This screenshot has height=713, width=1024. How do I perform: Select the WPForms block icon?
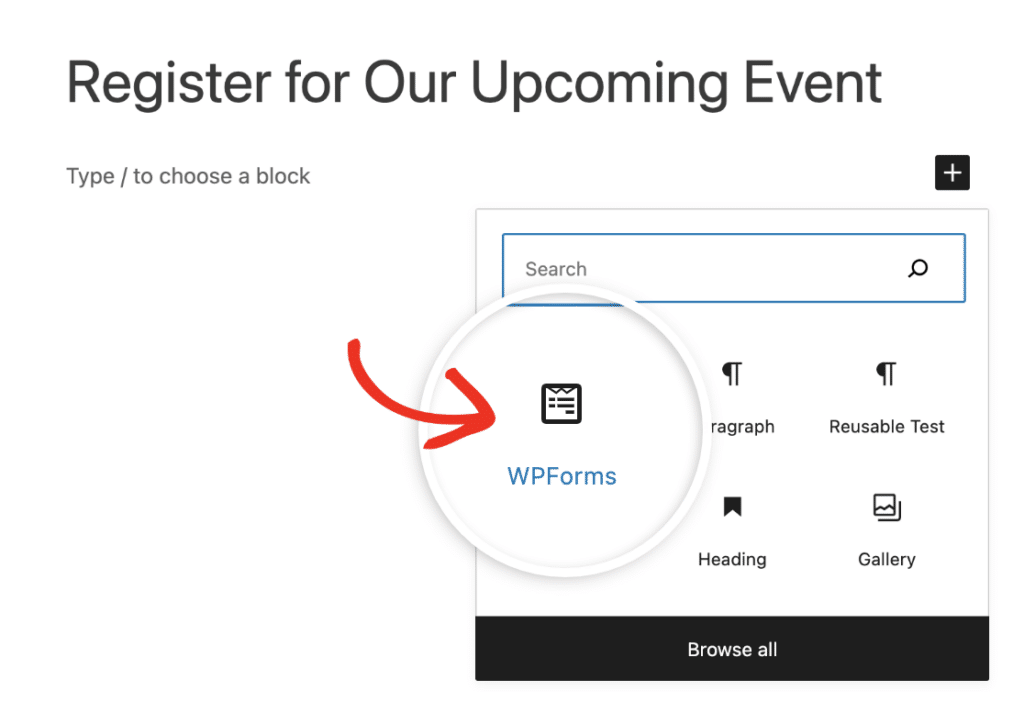[561, 403]
